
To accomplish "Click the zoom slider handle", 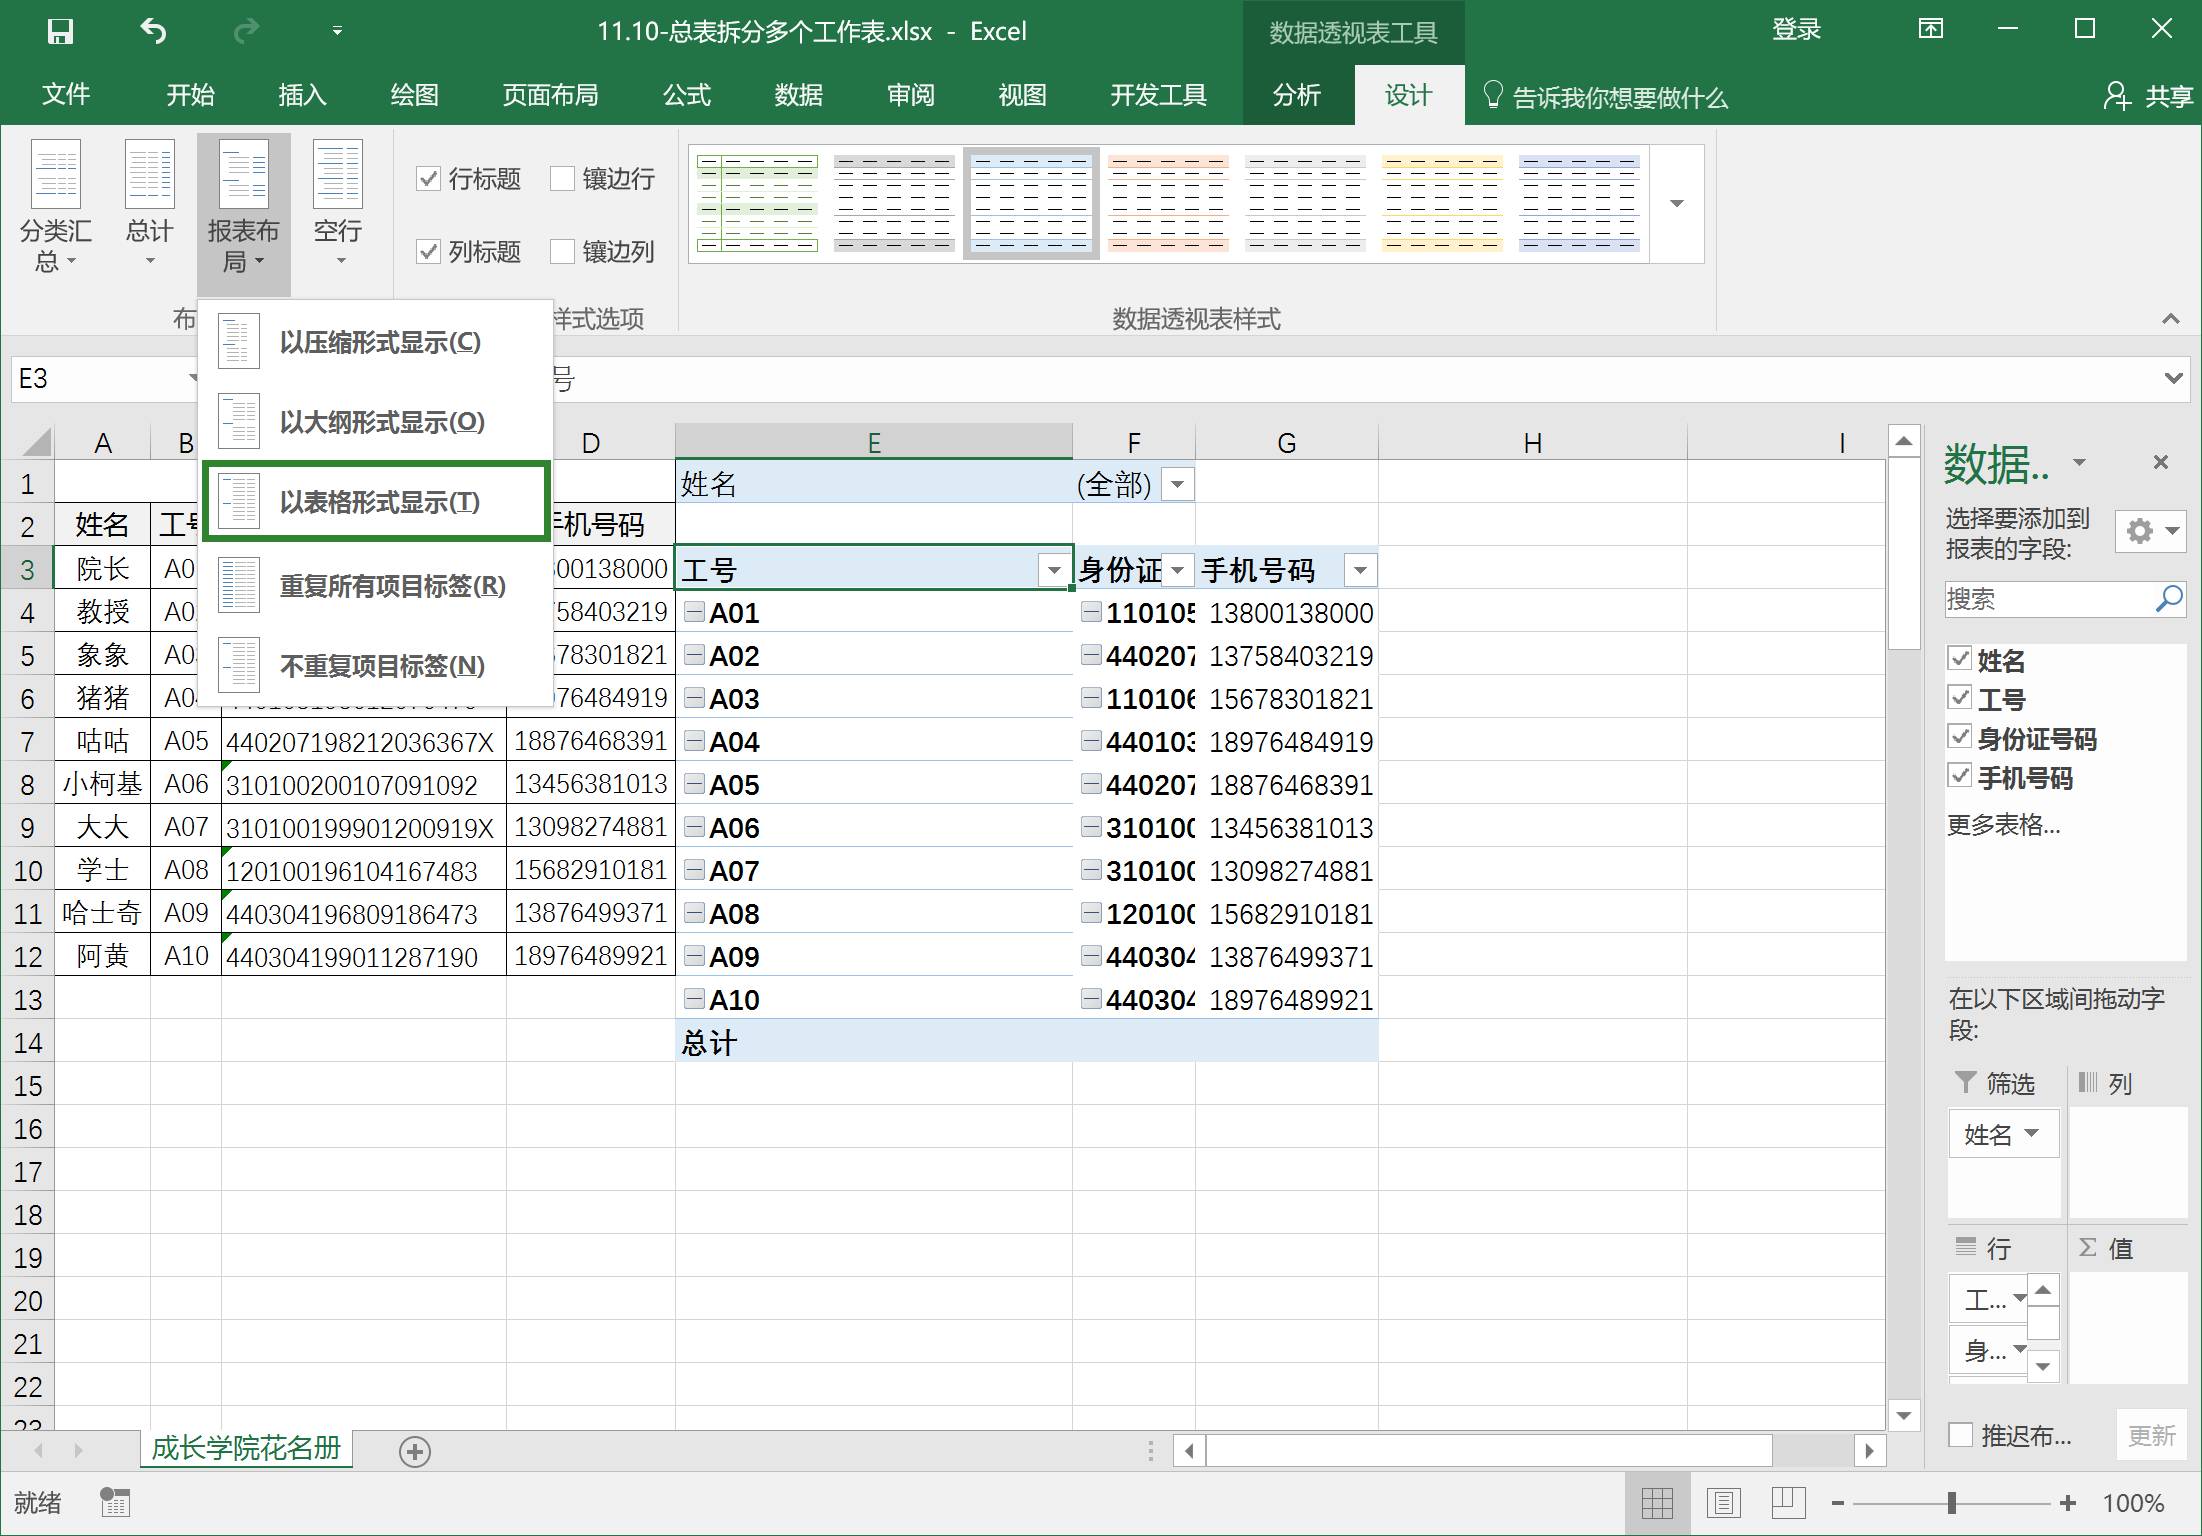I will (1951, 1502).
